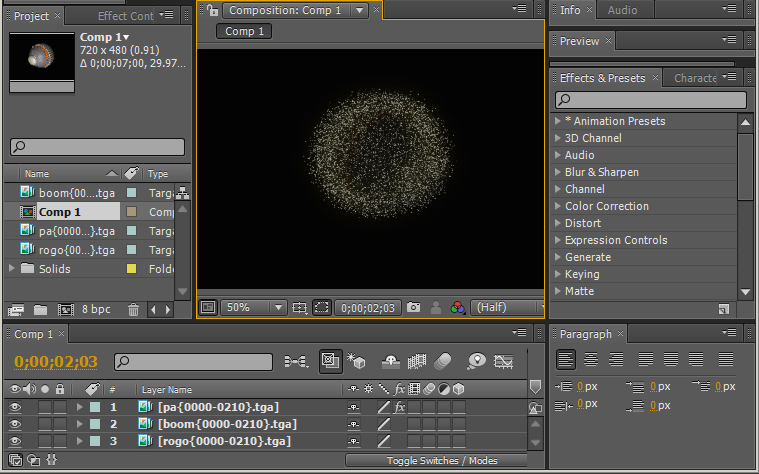
Task: Toggle the mask and shape path visibility icon
Action: tap(321, 307)
